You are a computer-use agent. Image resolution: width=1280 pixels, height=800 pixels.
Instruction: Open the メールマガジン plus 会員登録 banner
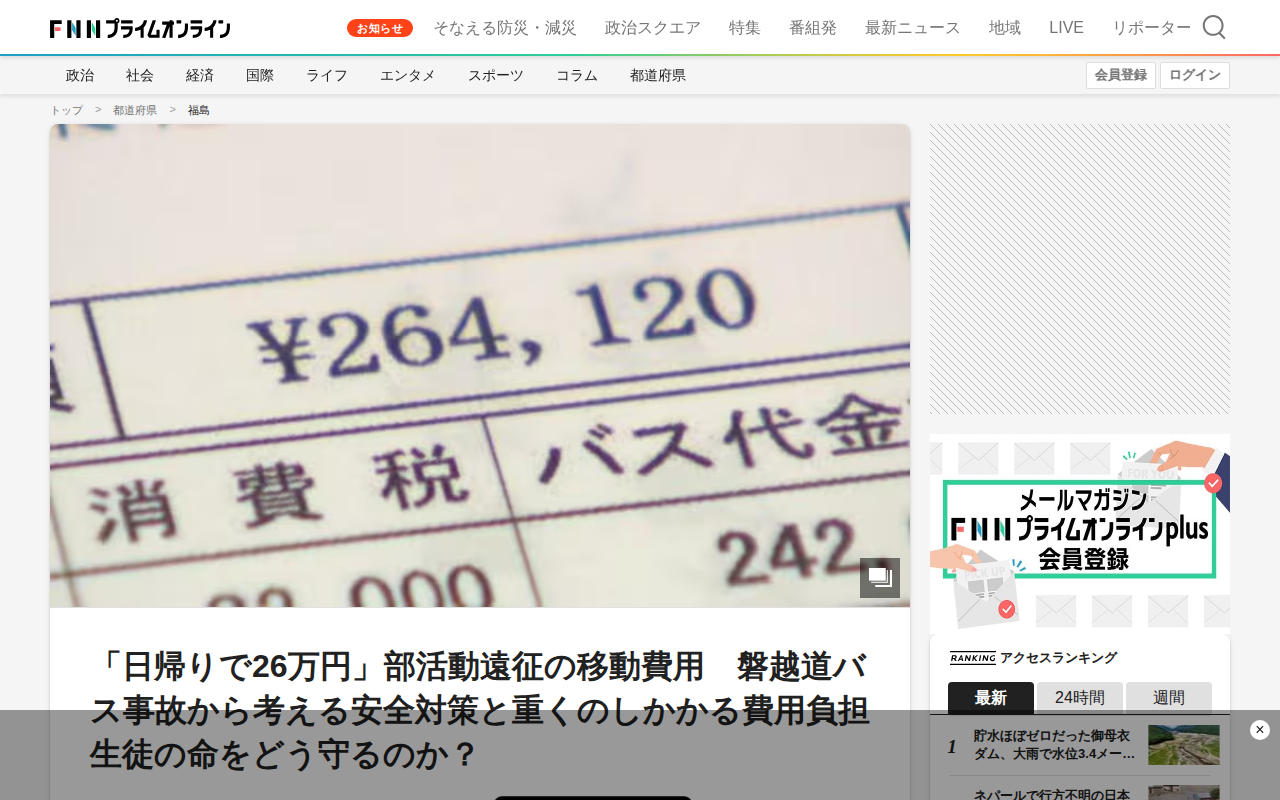click(1080, 533)
